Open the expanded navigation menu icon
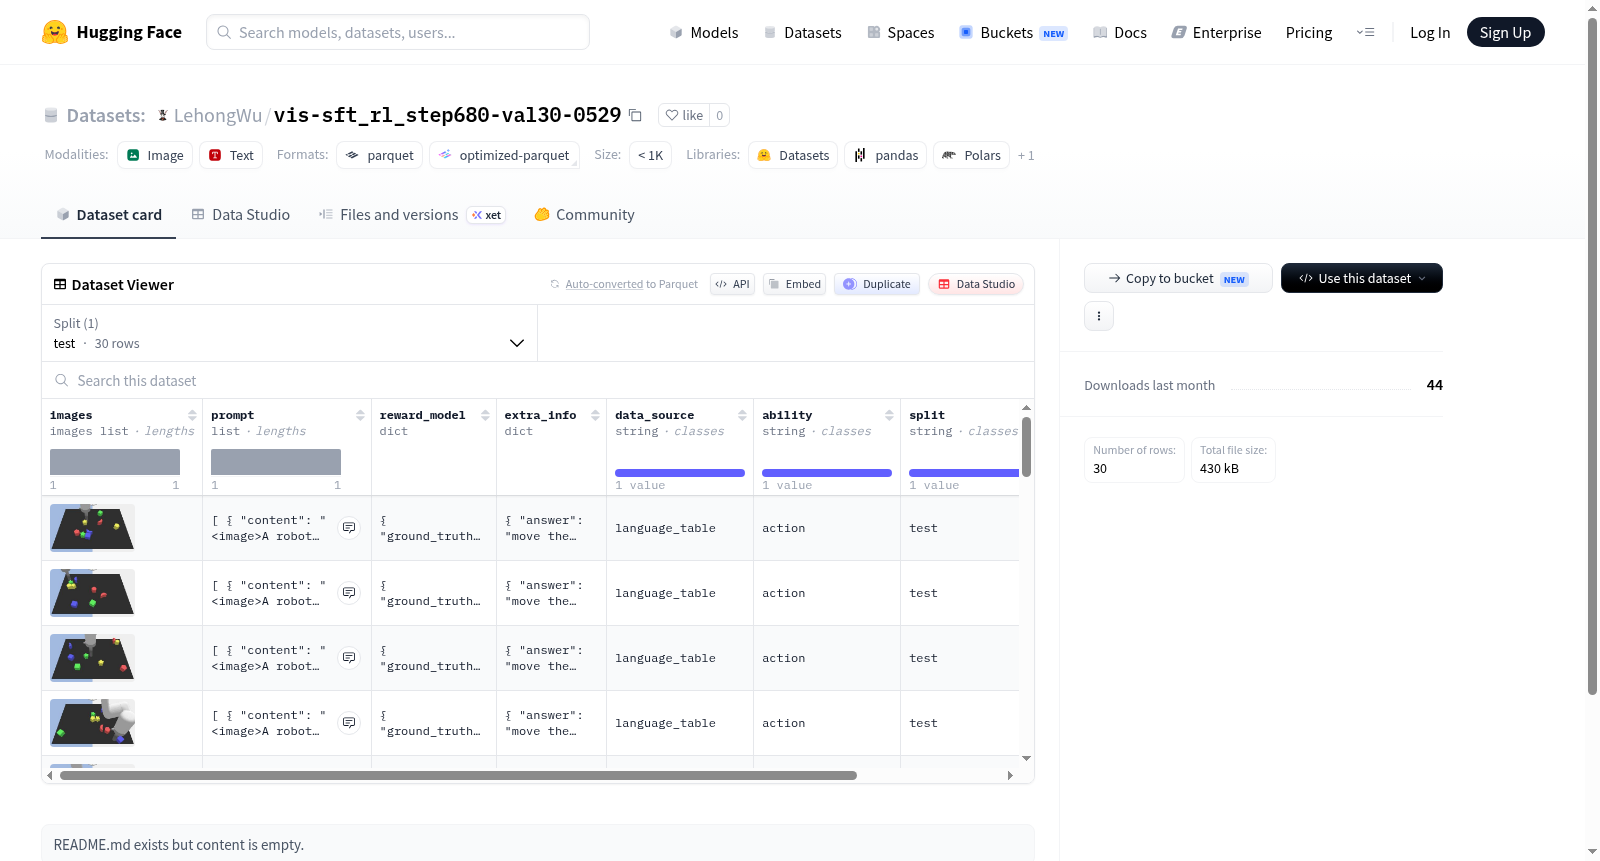The height and width of the screenshot is (861, 1600). (1365, 32)
